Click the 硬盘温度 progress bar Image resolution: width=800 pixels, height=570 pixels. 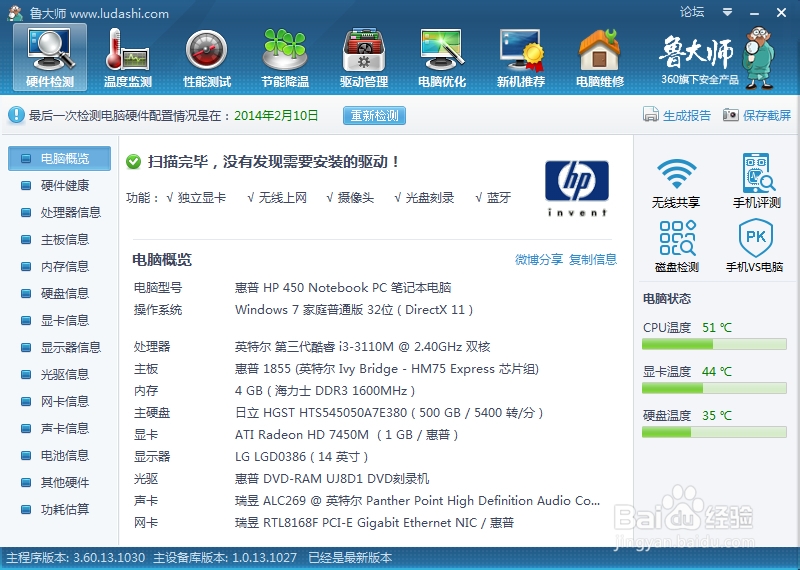tap(714, 432)
